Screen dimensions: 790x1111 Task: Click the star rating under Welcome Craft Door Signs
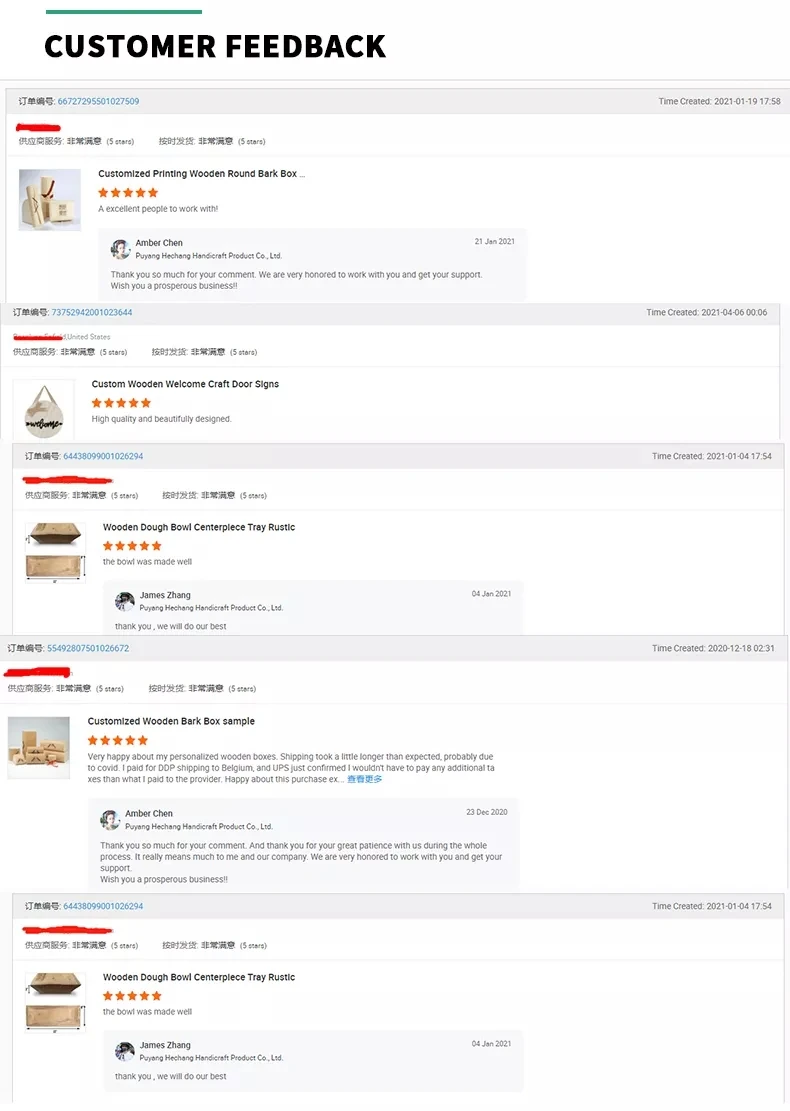(x=121, y=402)
